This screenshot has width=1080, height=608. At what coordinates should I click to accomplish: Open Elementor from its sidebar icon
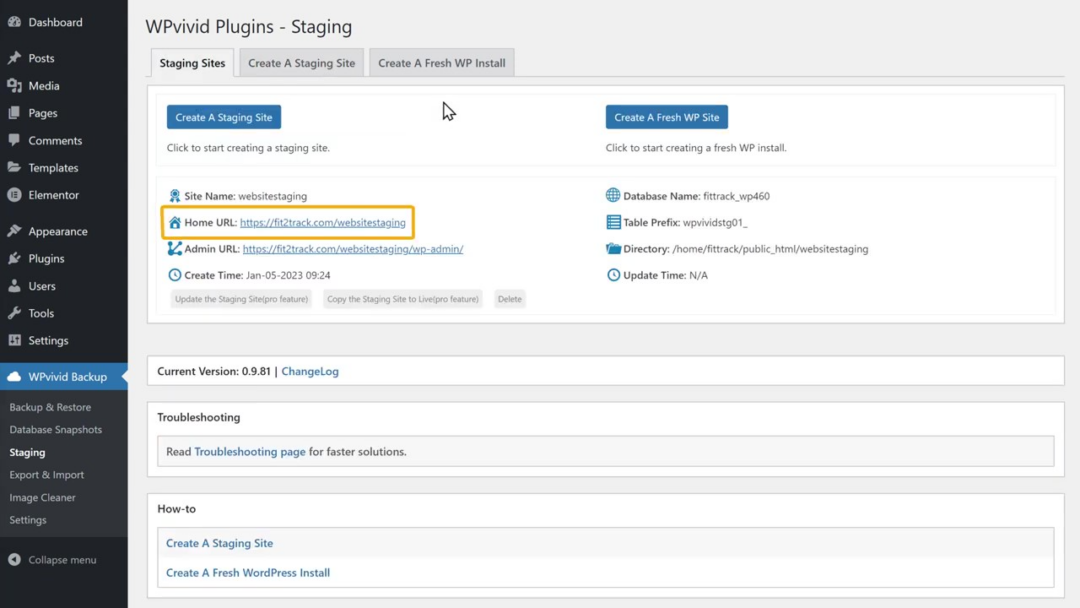[14, 194]
